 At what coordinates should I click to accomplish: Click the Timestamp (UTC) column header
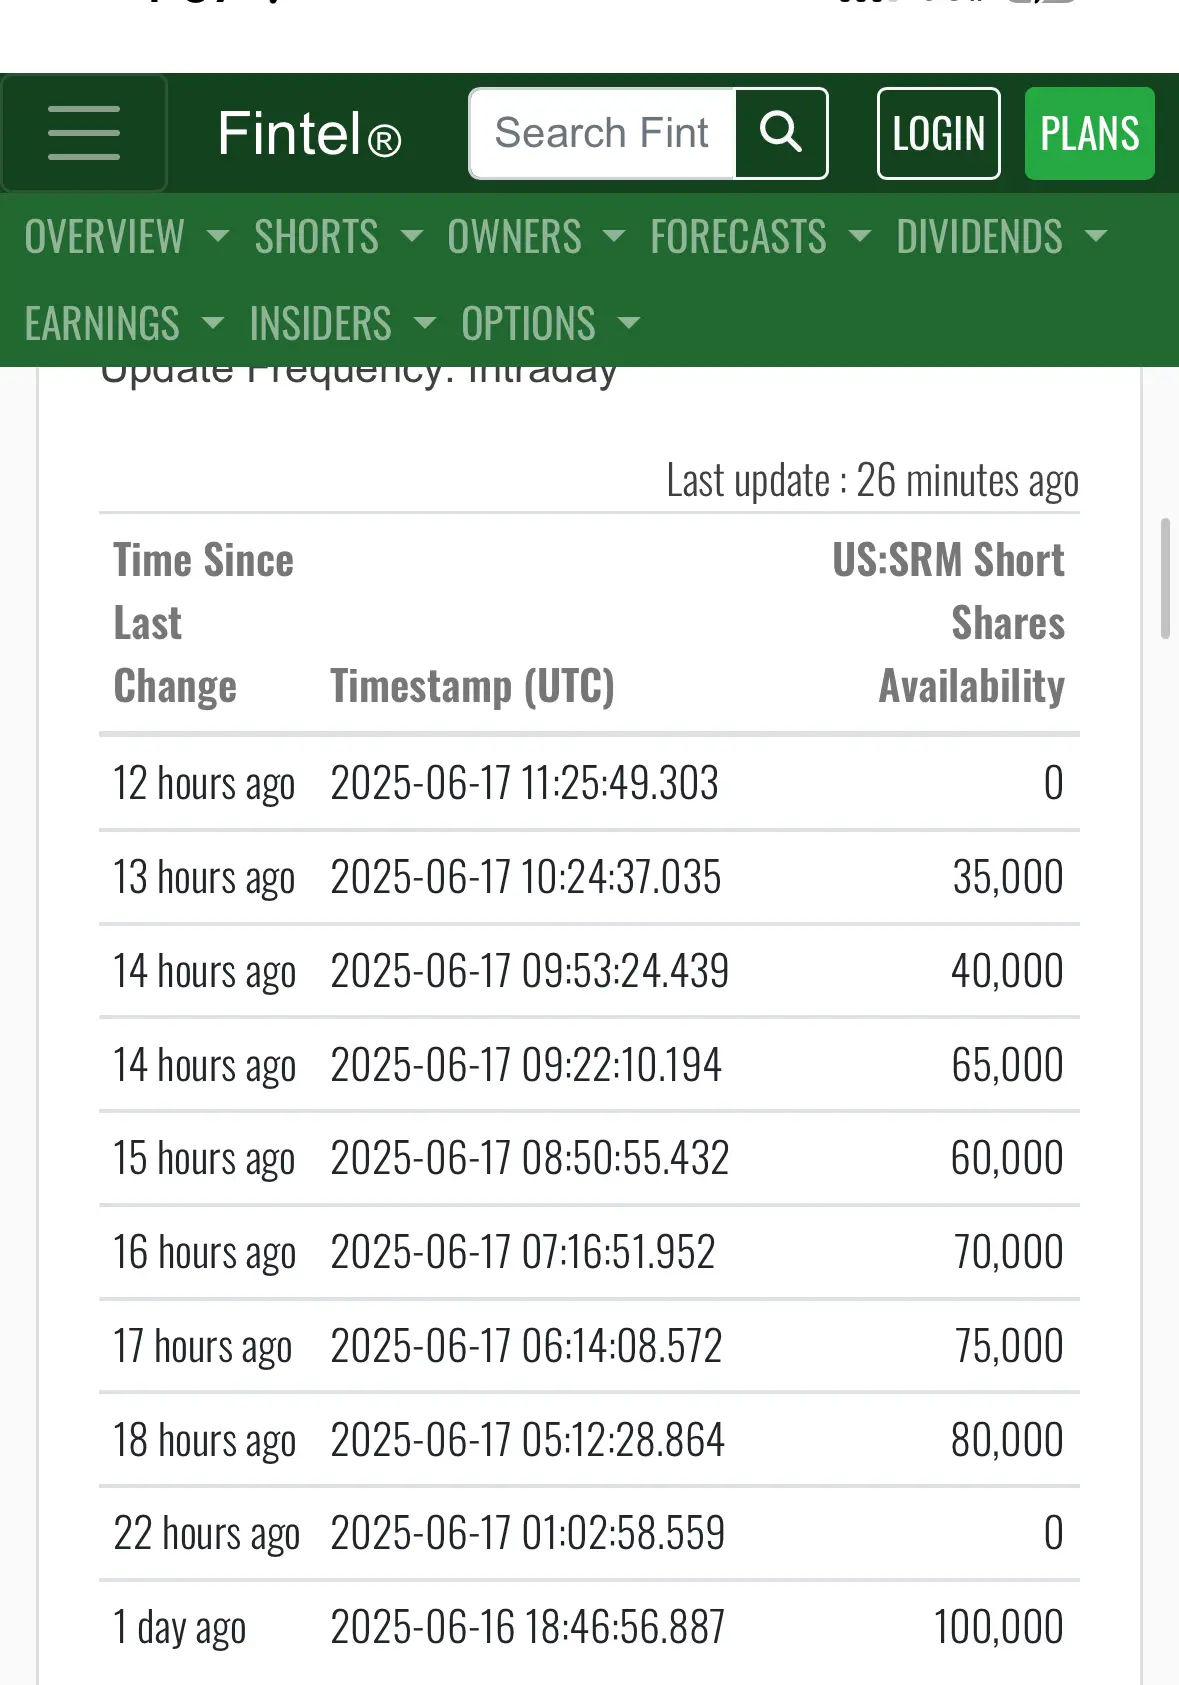[x=472, y=686]
